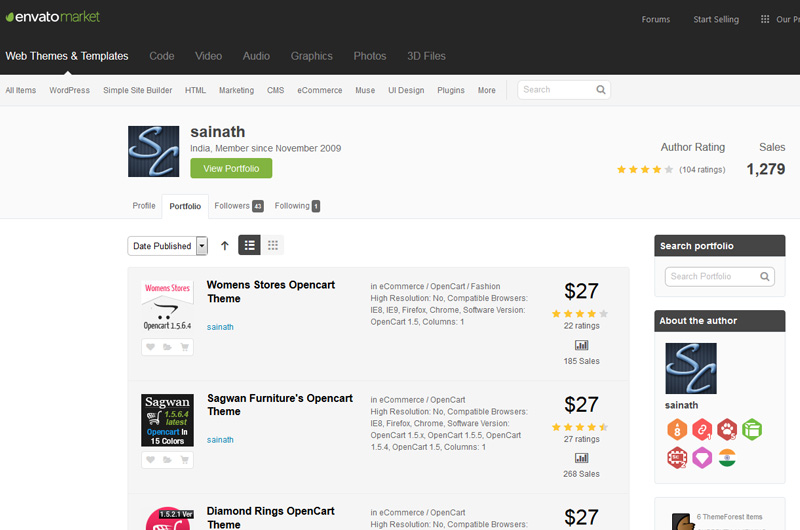Go to the Code marketplace
The width and height of the screenshot is (800, 530).
coord(162,56)
